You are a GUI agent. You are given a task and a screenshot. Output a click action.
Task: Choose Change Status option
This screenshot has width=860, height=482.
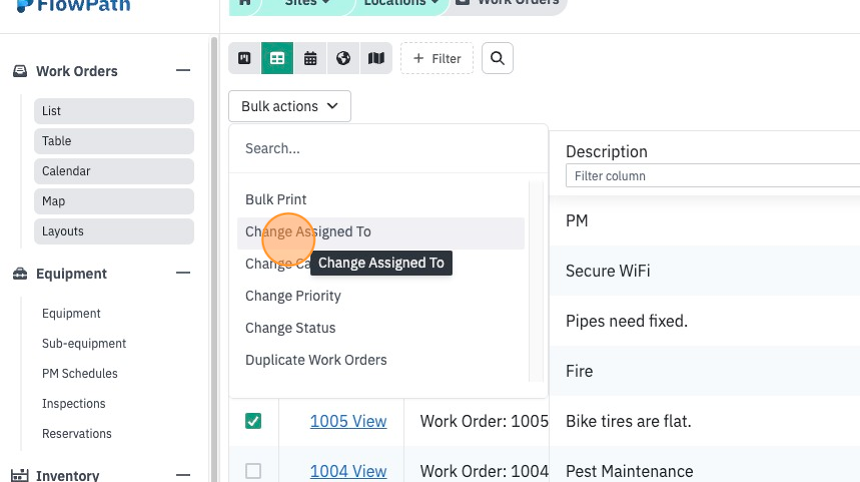(381, 328)
